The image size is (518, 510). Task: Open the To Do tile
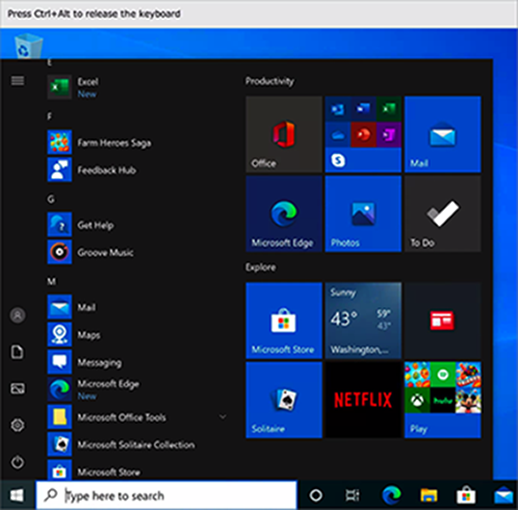[x=443, y=214]
